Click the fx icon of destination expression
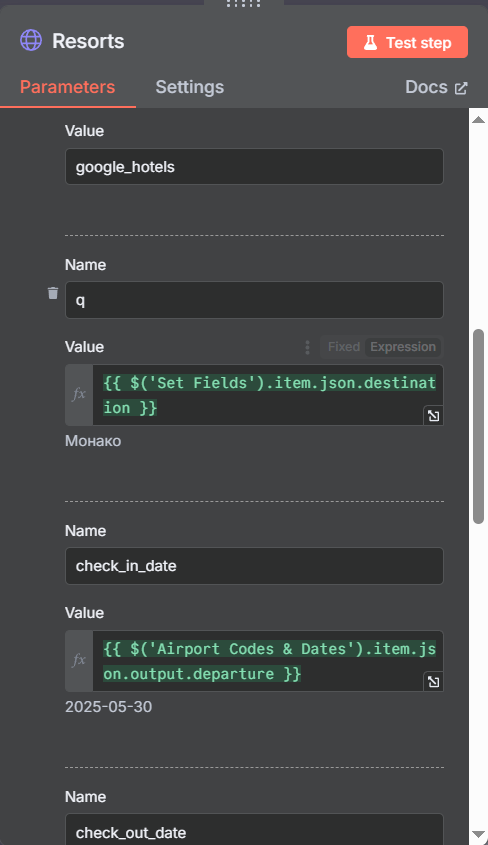The image size is (488, 845). 79,394
